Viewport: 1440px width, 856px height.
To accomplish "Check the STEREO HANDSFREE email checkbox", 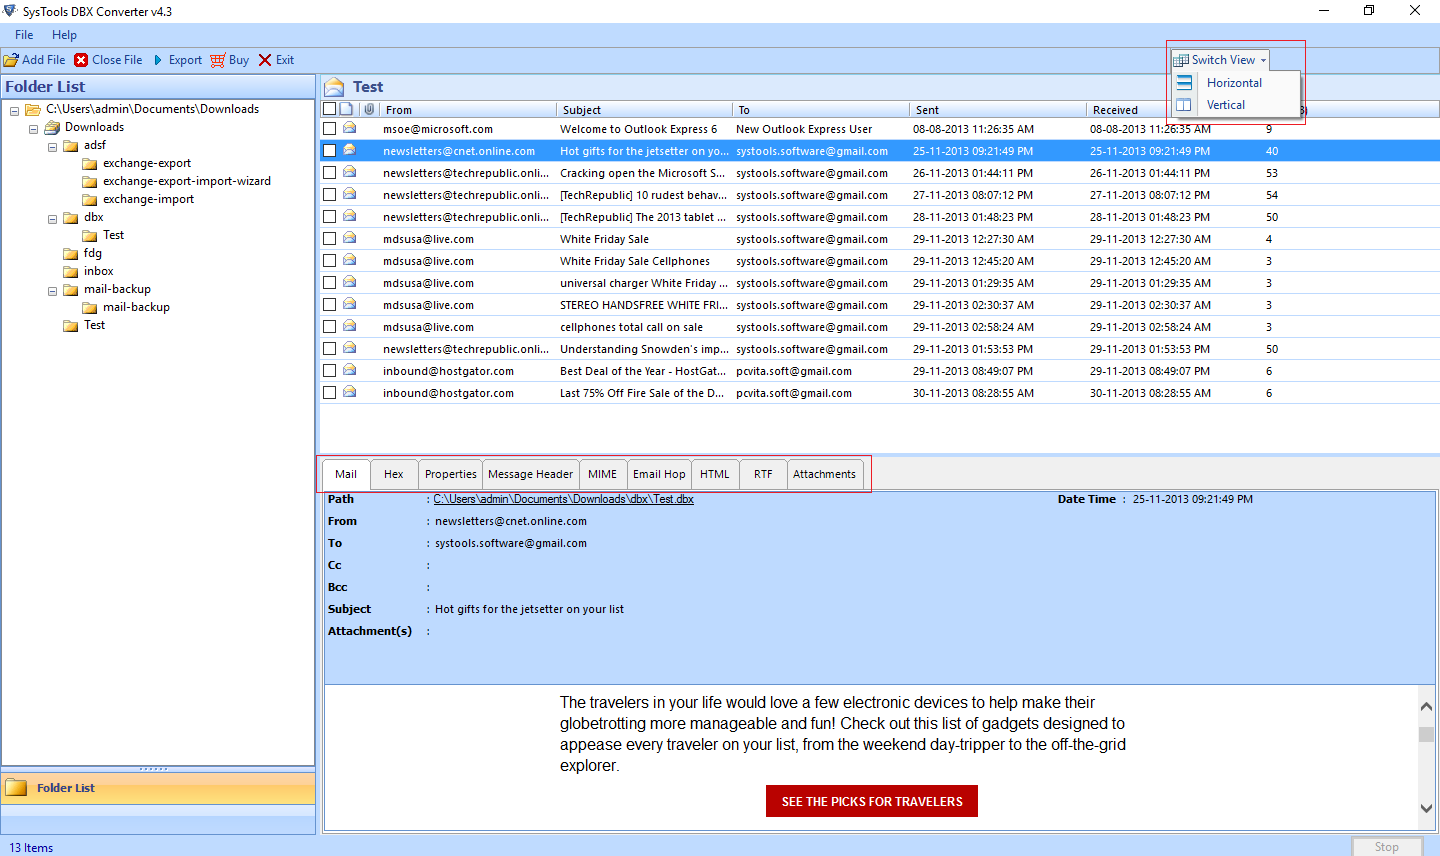I will coord(329,305).
